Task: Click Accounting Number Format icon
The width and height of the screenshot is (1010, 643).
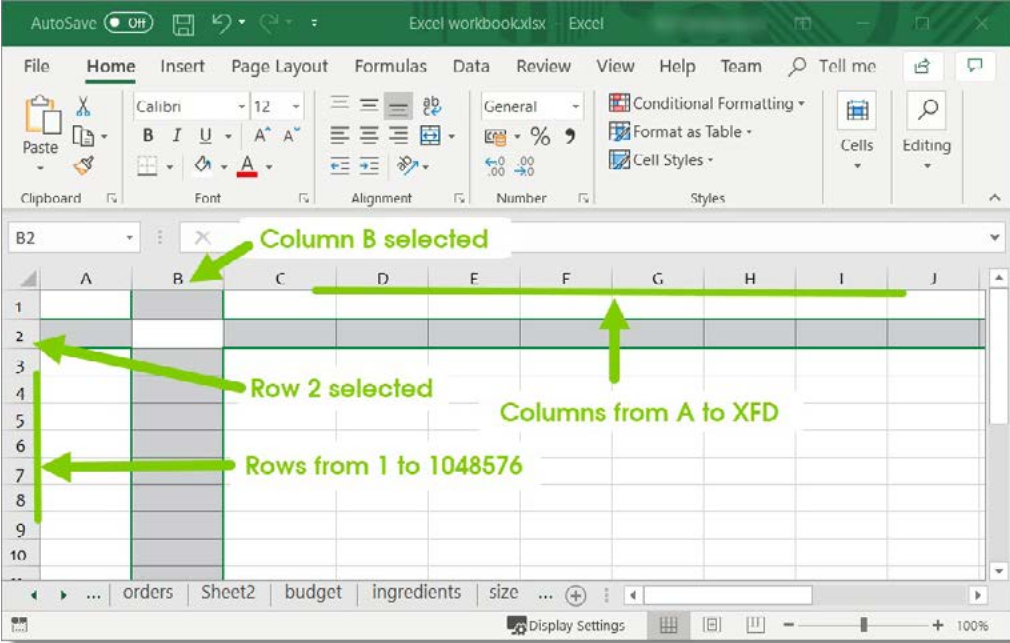Action: tap(495, 137)
